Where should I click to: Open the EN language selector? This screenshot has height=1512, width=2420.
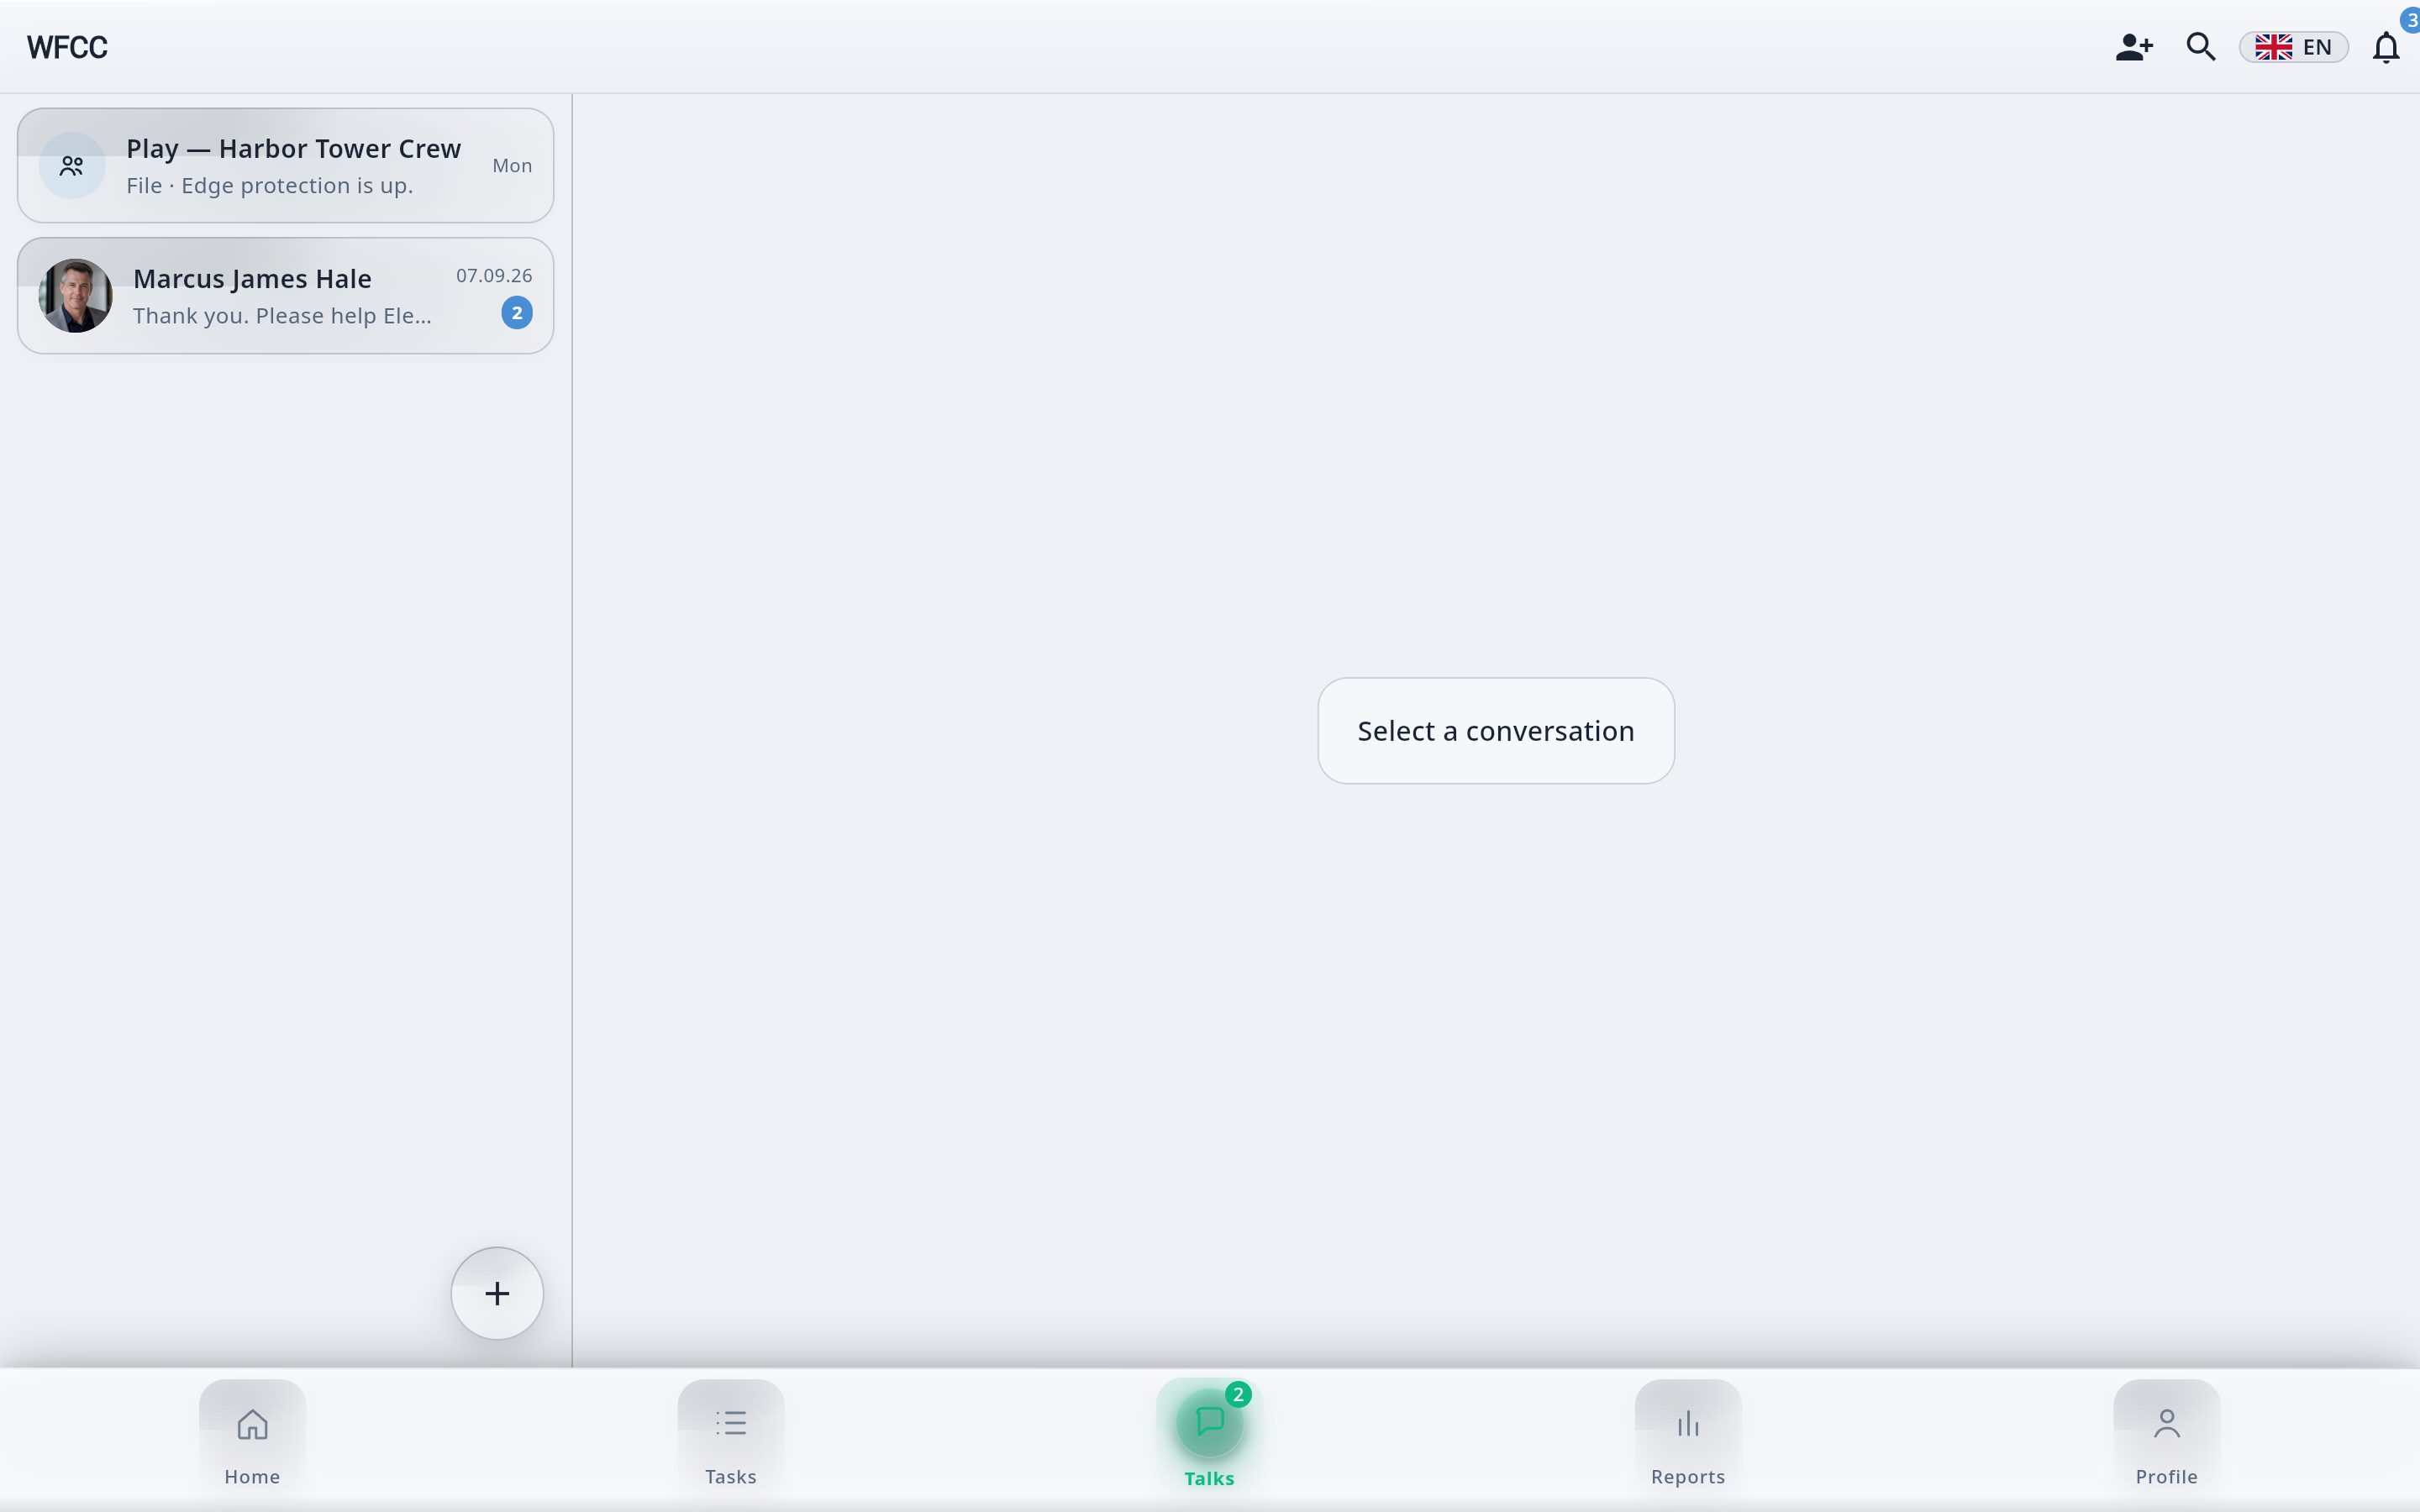pos(2293,47)
